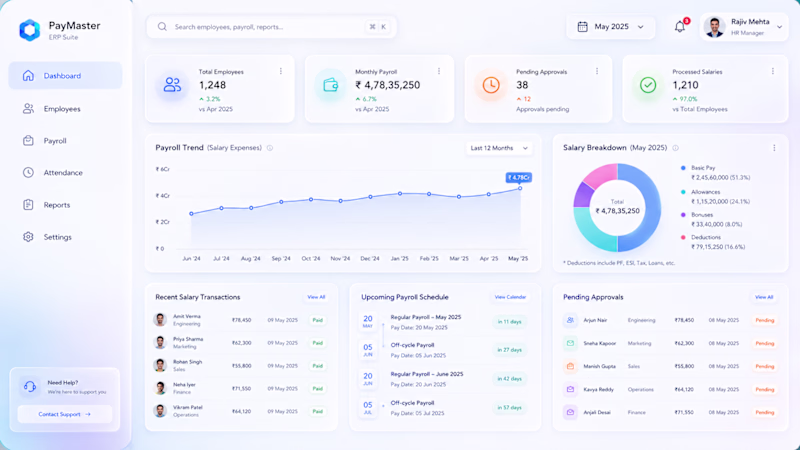The image size is (800, 450).
Task: Open Attendance in the sidebar
Action: click(x=65, y=172)
